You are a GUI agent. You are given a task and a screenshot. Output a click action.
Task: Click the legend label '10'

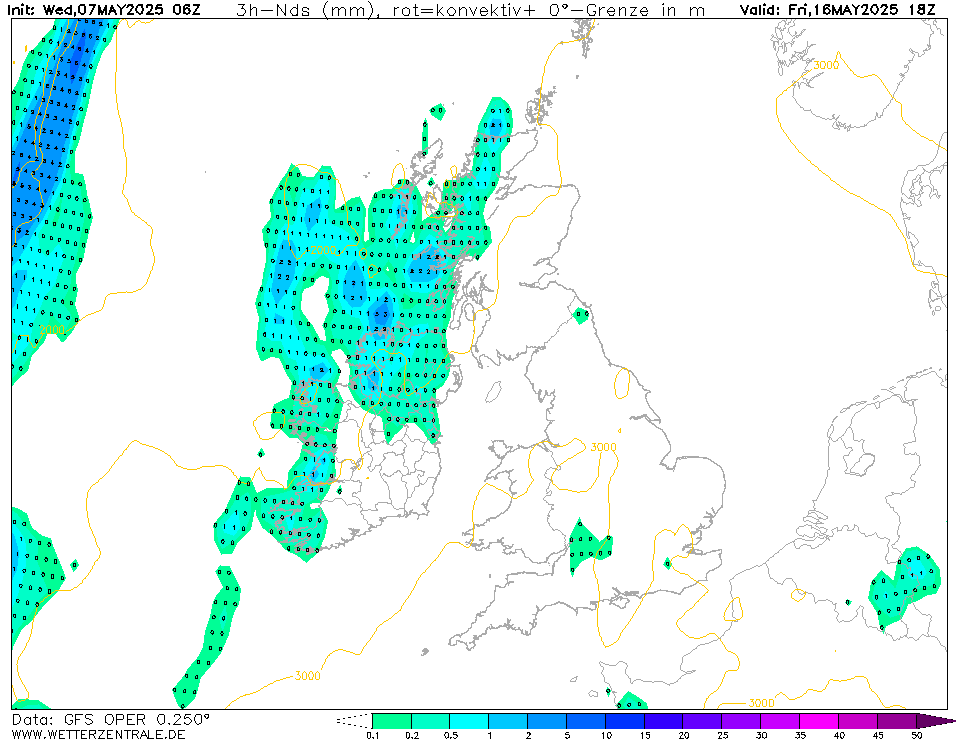(606, 735)
